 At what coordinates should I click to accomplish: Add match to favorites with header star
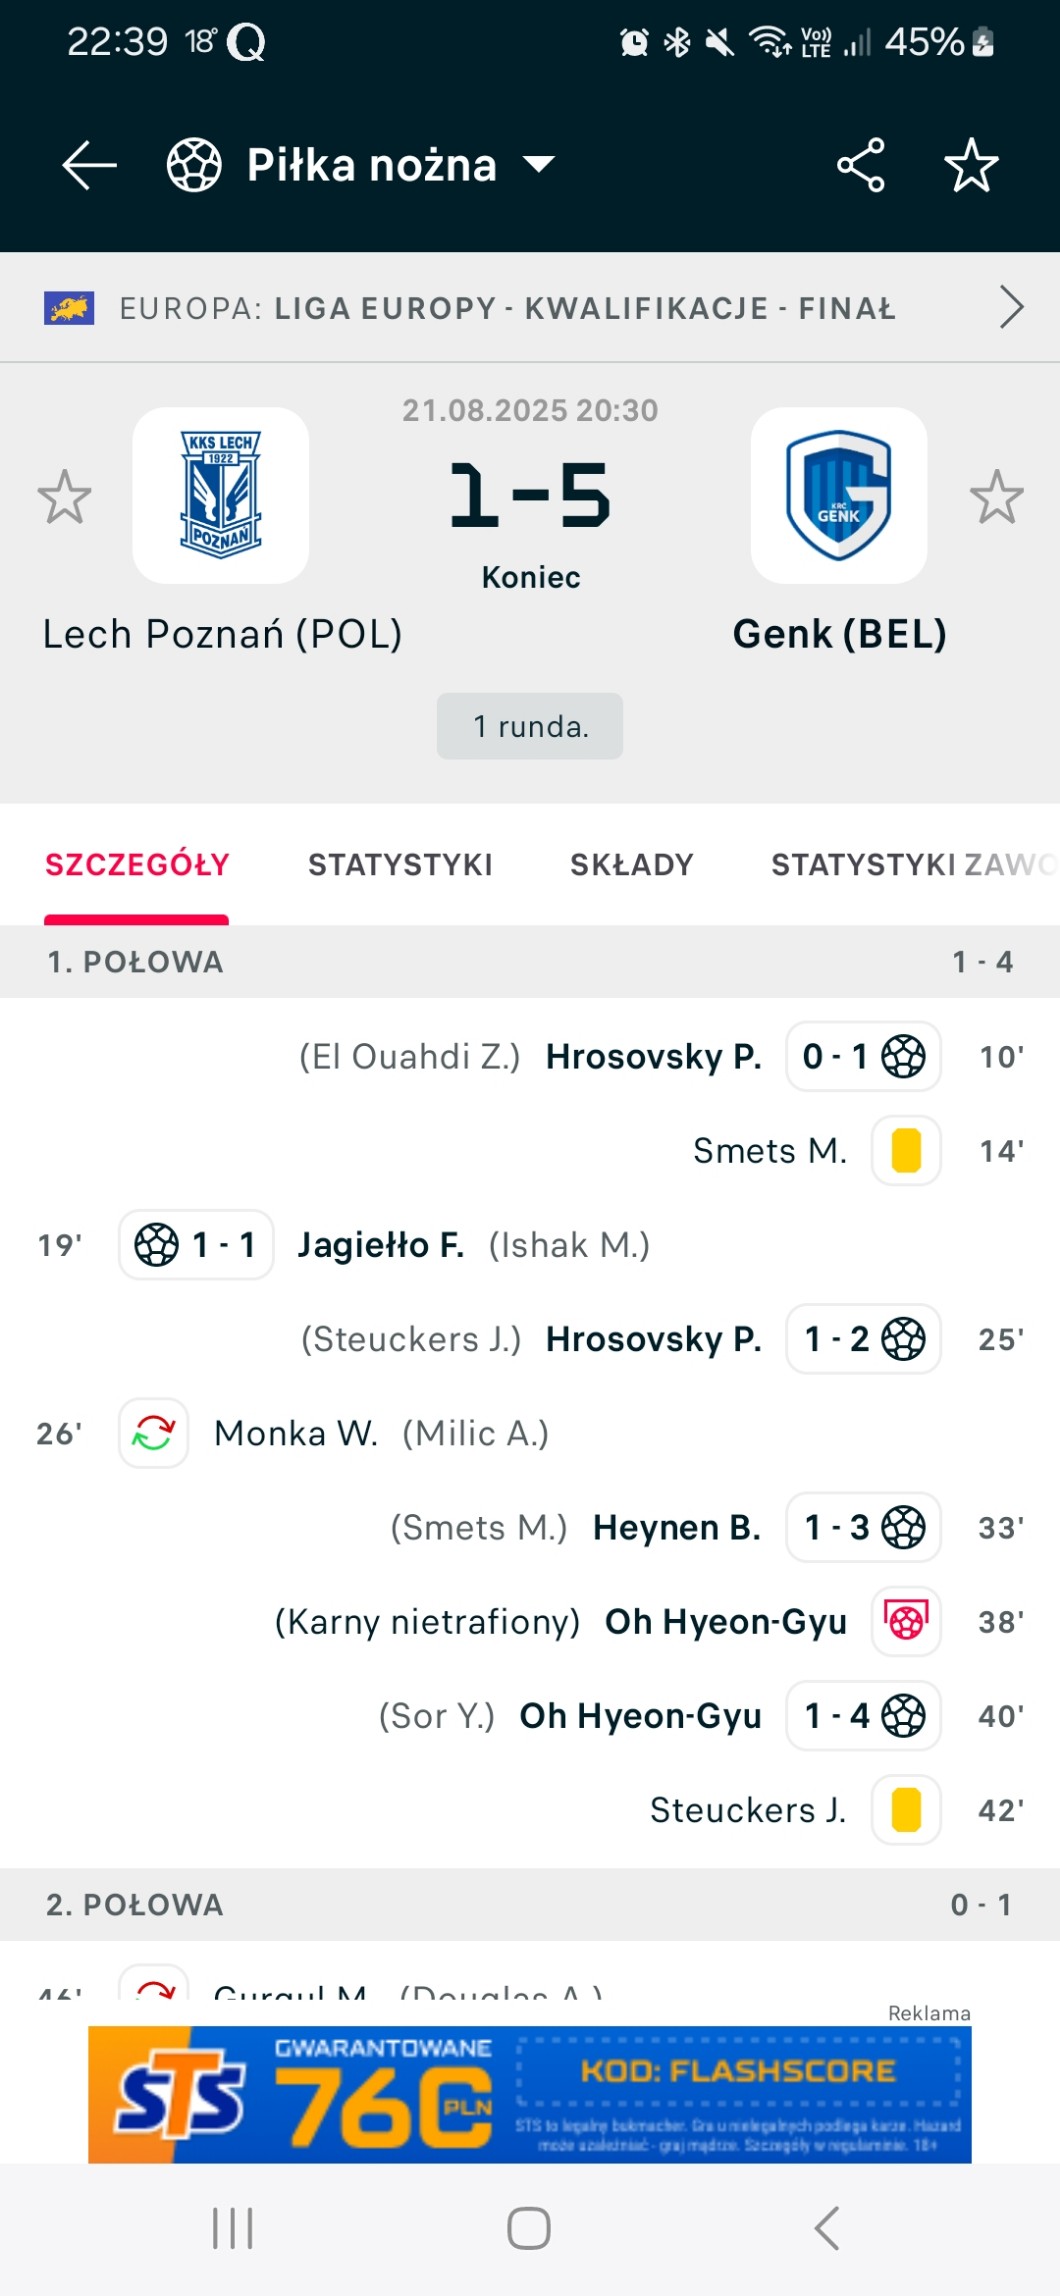click(971, 165)
